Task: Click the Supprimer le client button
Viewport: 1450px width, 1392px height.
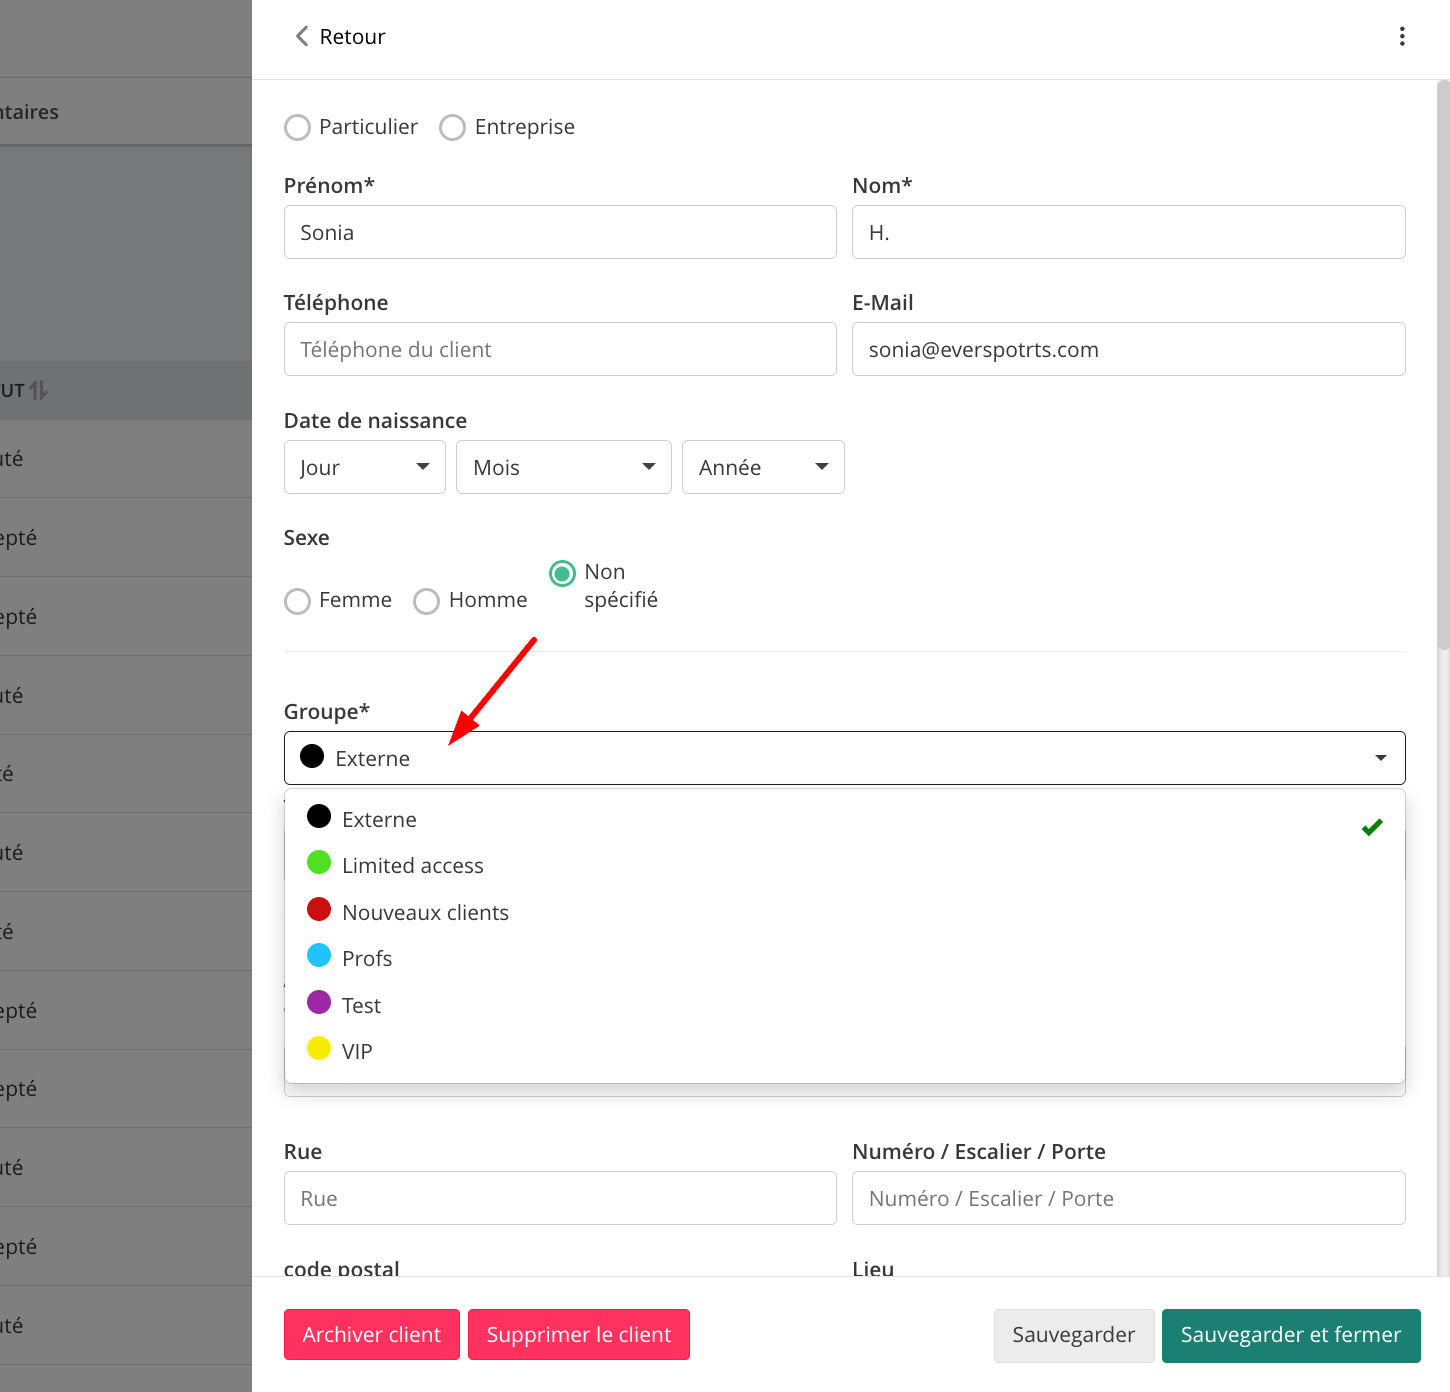Action: (x=579, y=1334)
